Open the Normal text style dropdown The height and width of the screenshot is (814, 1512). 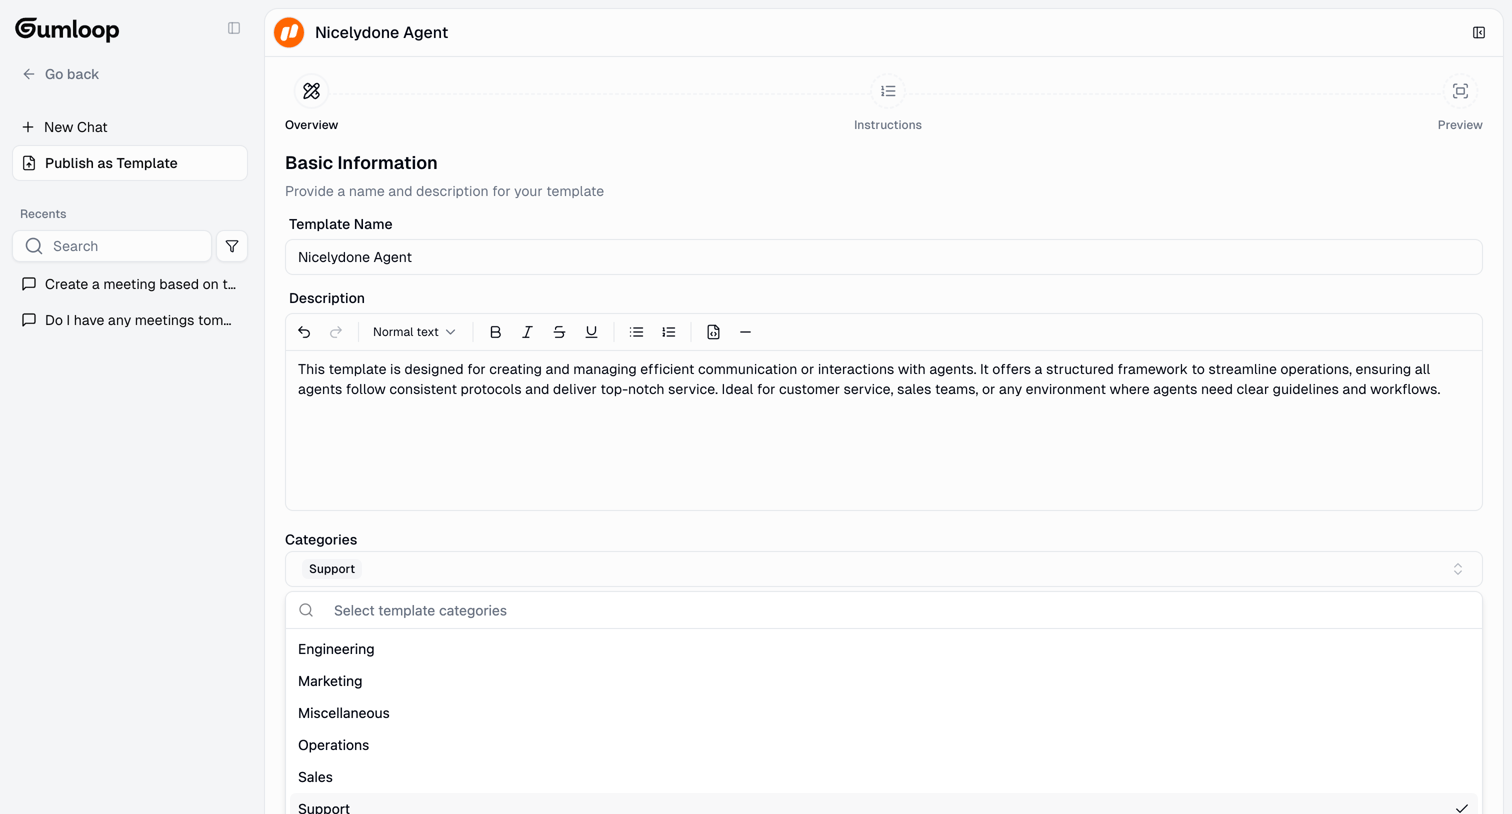click(414, 332)
